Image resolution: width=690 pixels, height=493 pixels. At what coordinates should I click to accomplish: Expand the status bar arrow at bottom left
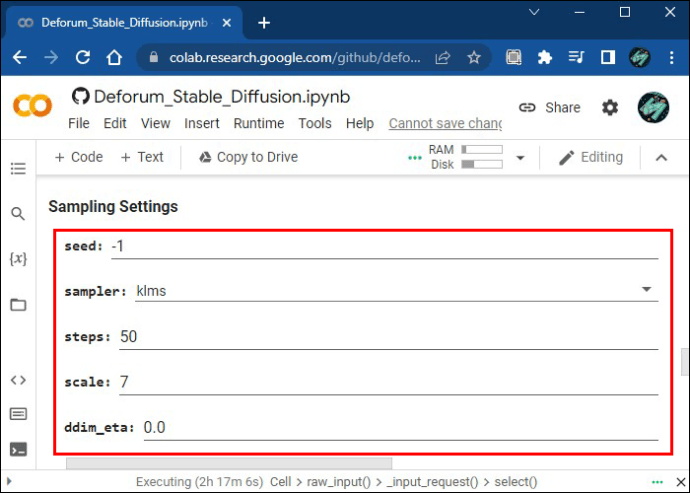pos(9,481)
